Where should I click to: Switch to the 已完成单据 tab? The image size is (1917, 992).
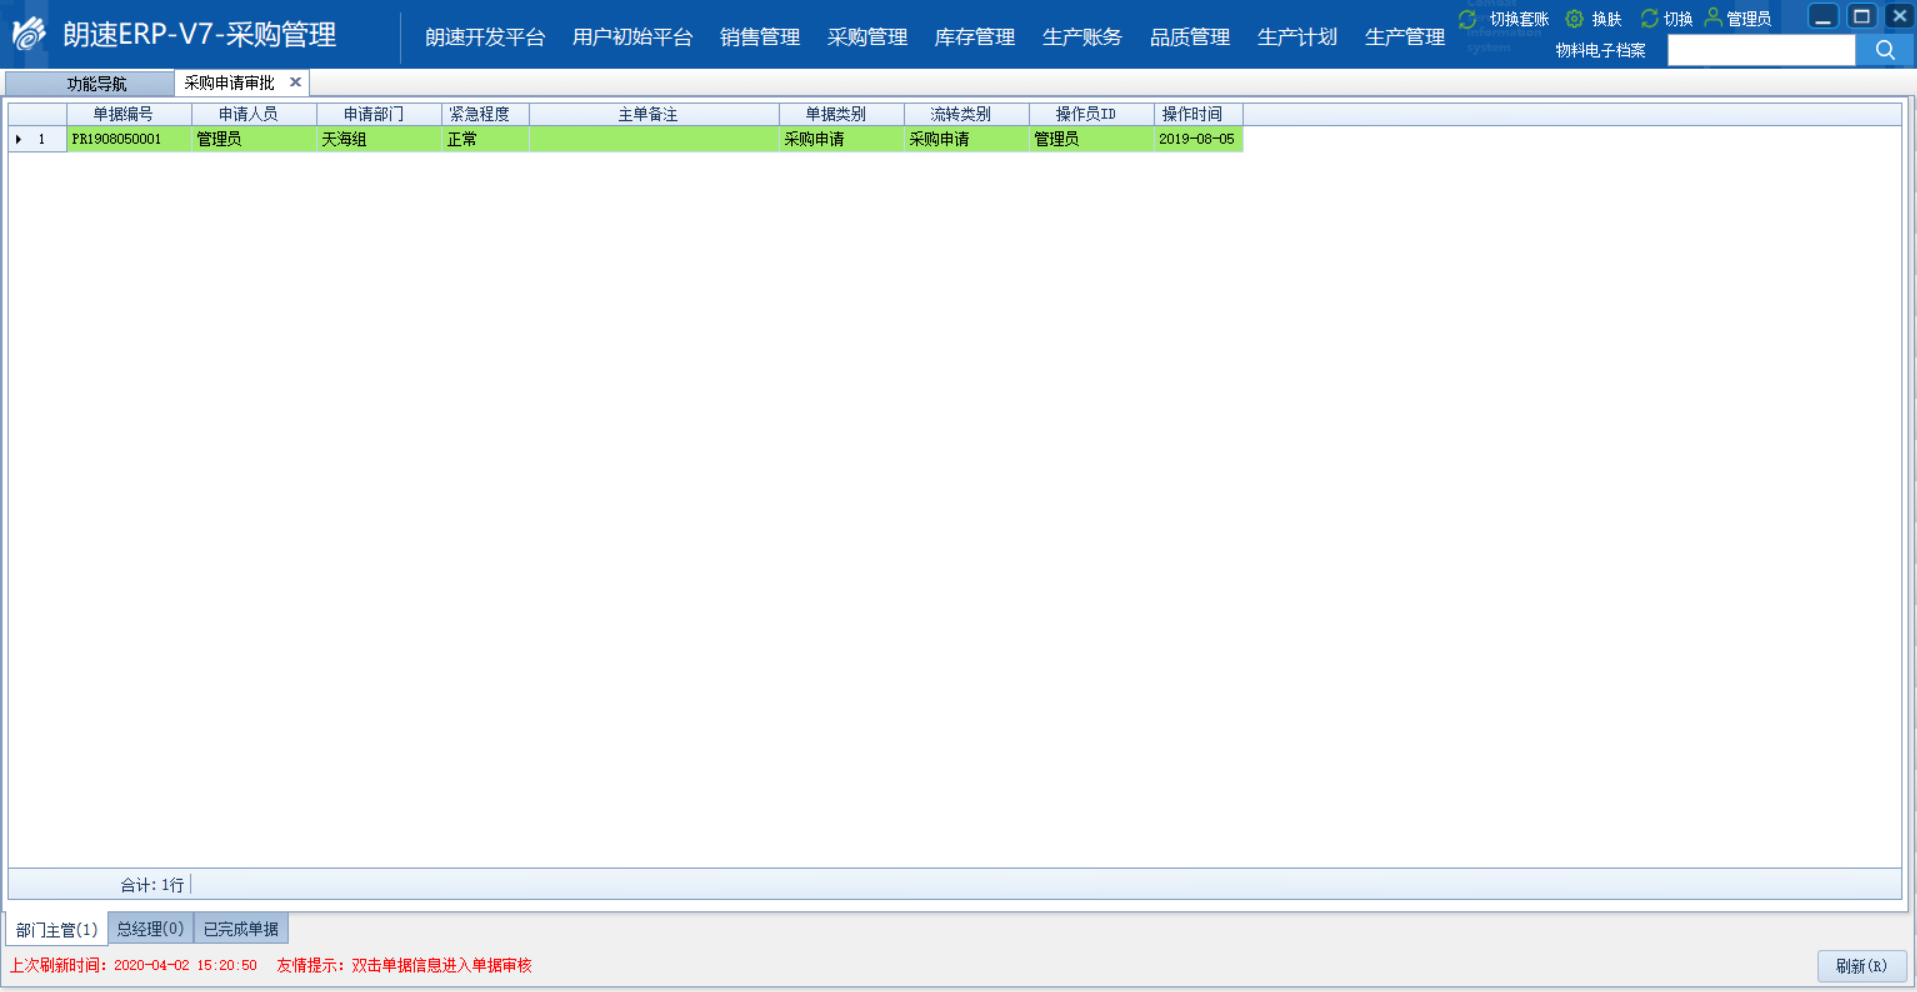[241, 928]
